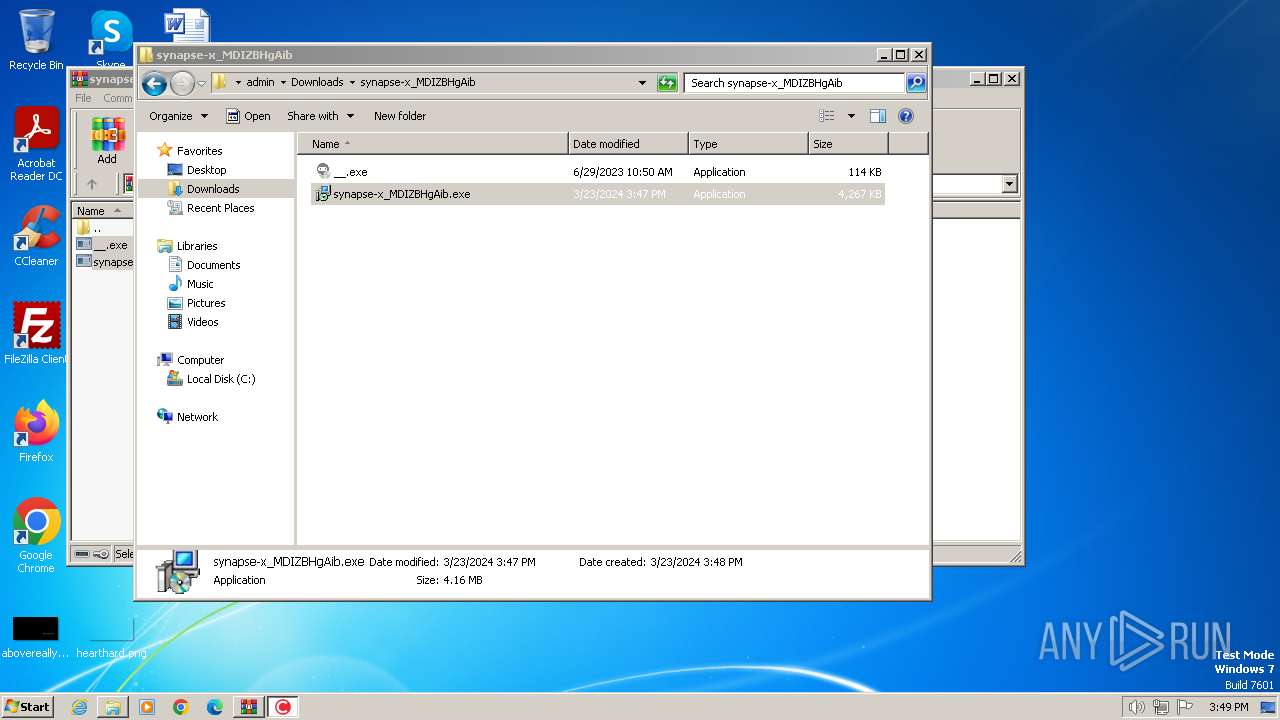This screenshot has height=720, width=1280.
Task: Open the recent pages dropdown arrow
Action: coord(201,84)
